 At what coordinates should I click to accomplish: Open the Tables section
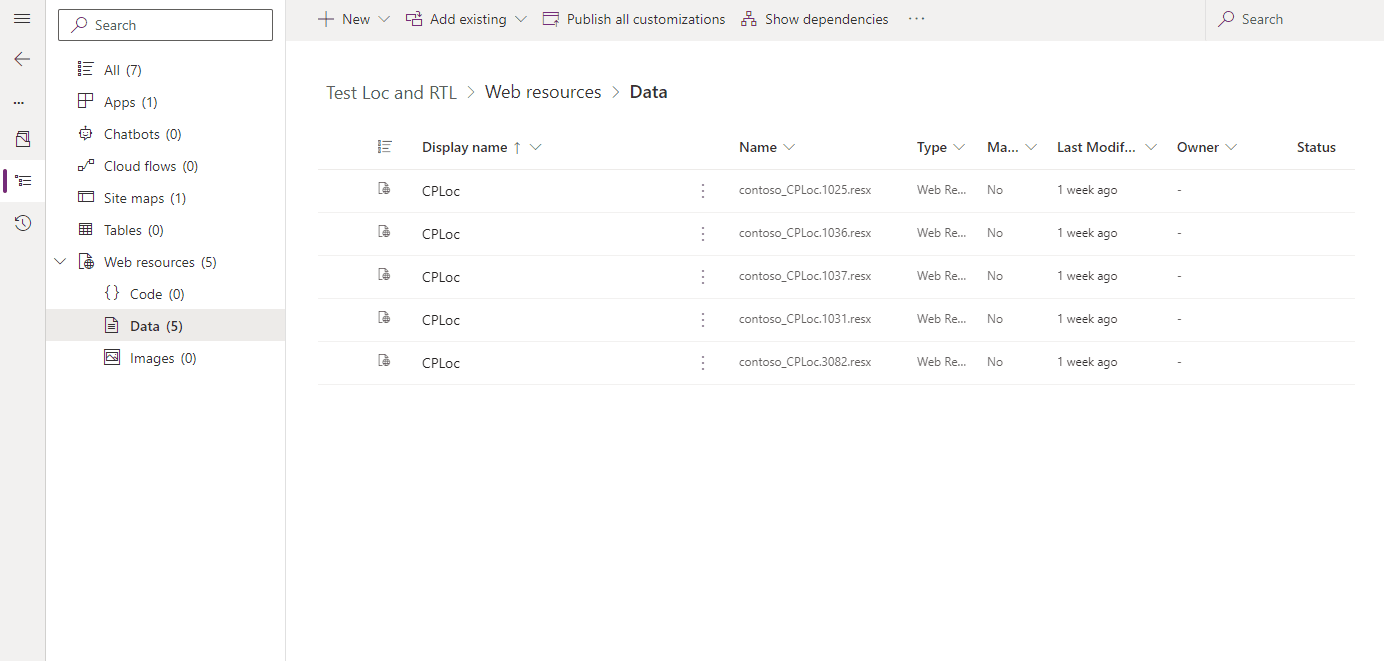pyautogui.click(x=123, y=229)
